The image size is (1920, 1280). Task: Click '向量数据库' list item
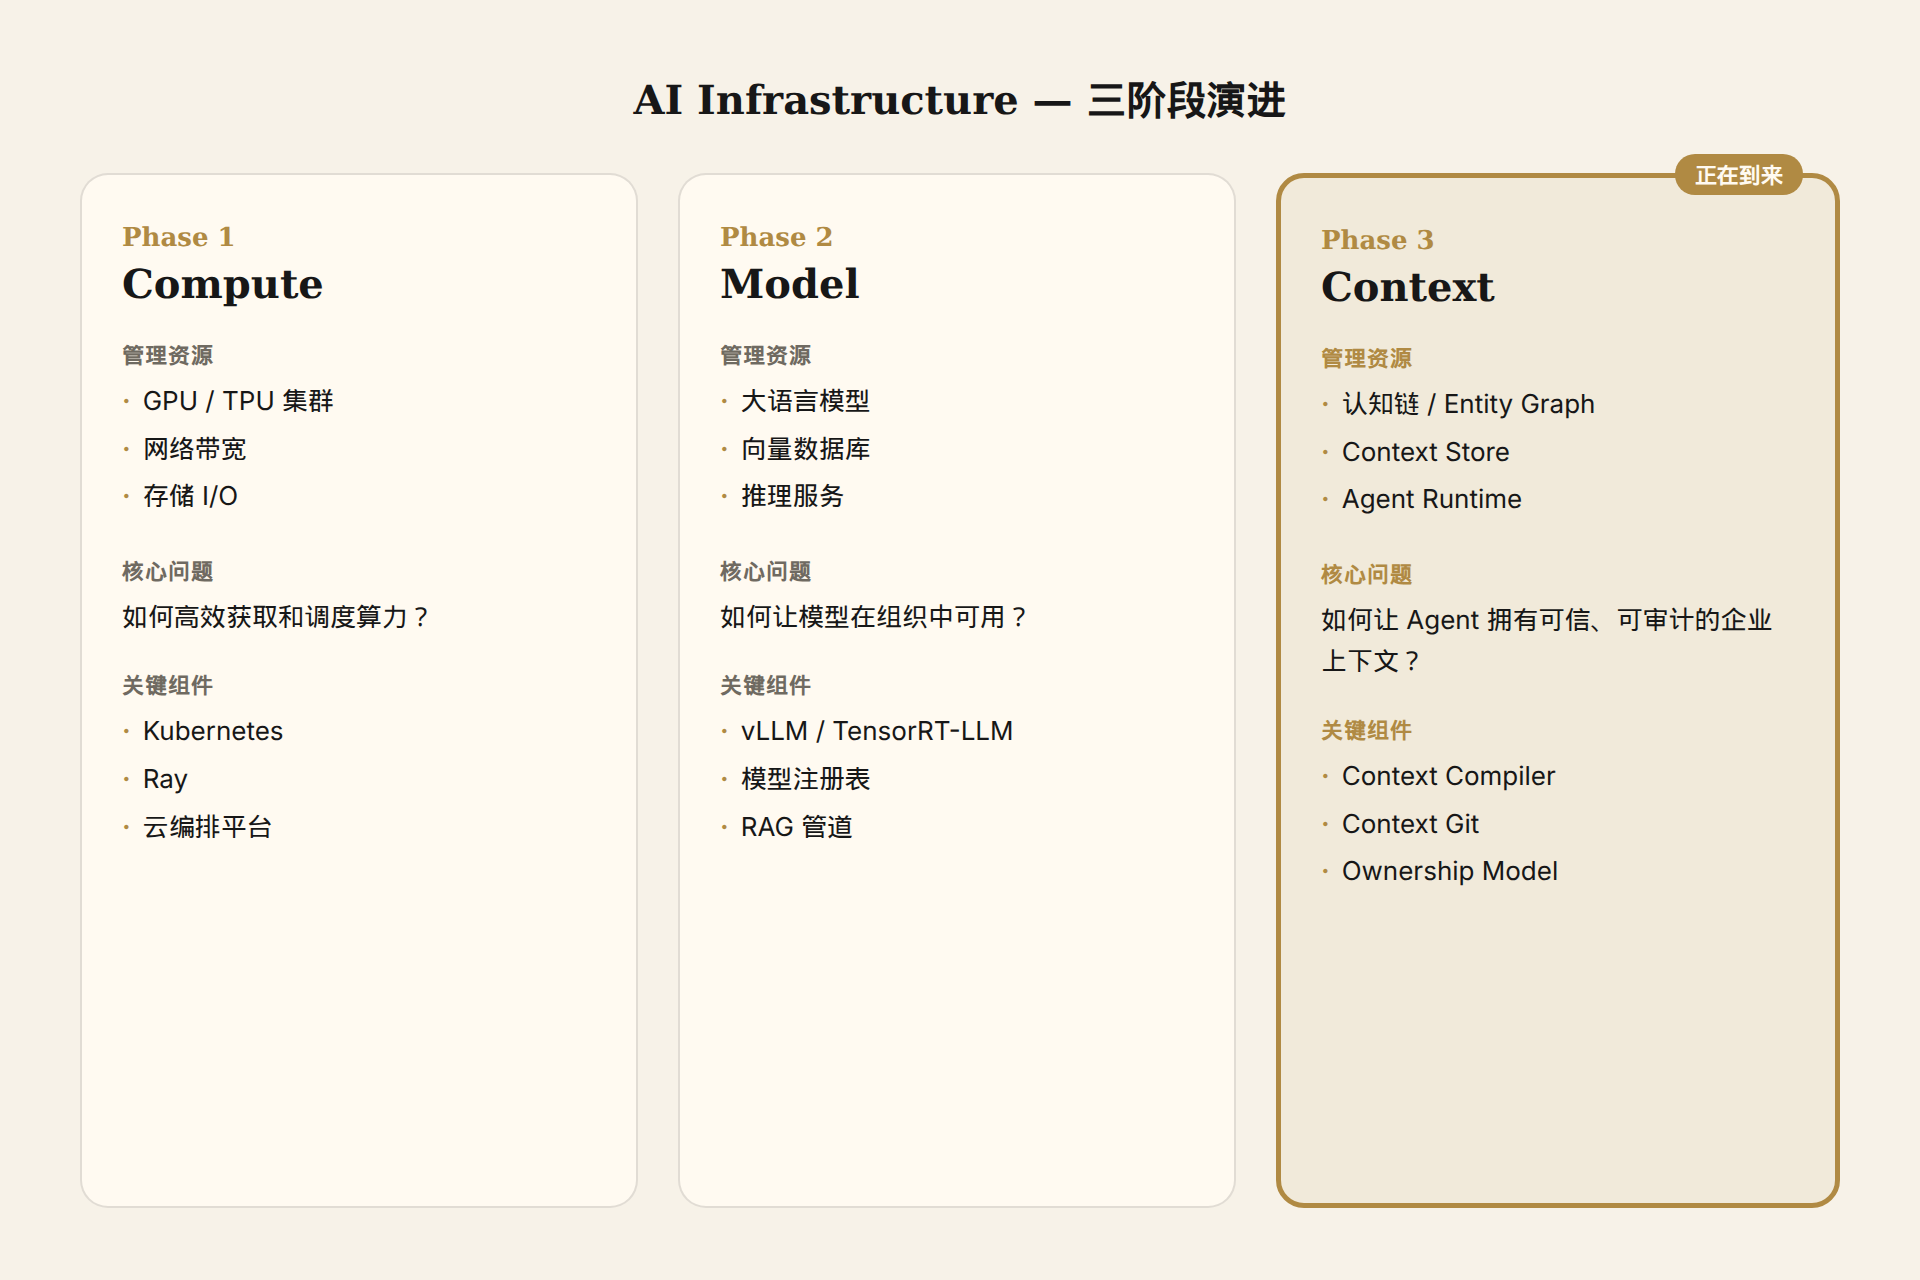coord(805,449)
